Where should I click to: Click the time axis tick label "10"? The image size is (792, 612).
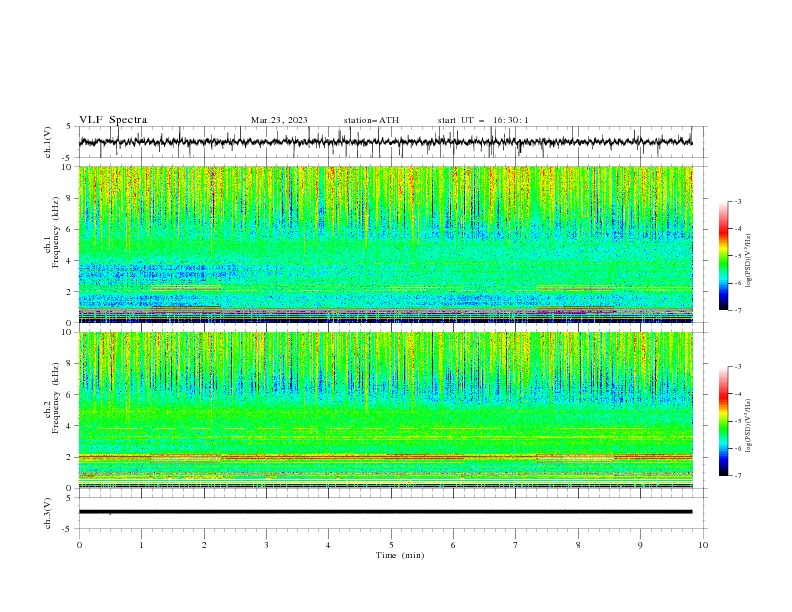(x=703, y=545)
